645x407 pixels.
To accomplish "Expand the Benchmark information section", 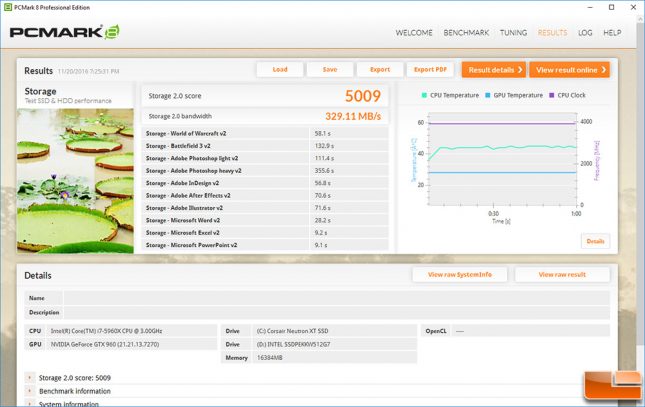I will pyautogui.click(x=30, y=391).
